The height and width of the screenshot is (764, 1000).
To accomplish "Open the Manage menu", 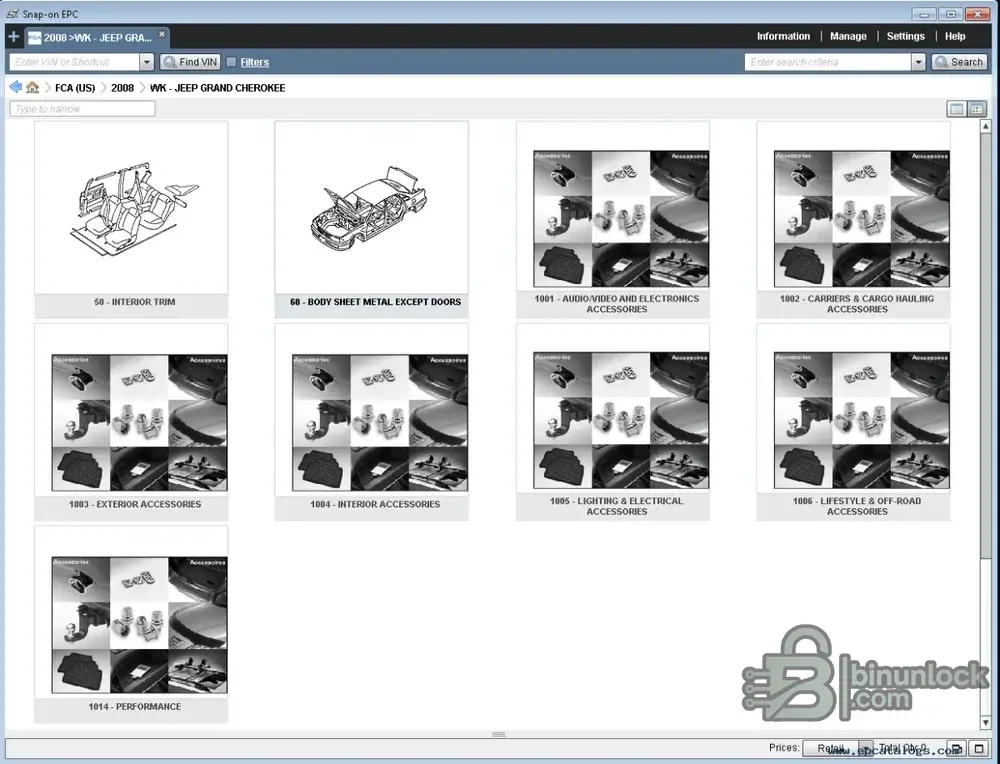I will tap(848, 36).
